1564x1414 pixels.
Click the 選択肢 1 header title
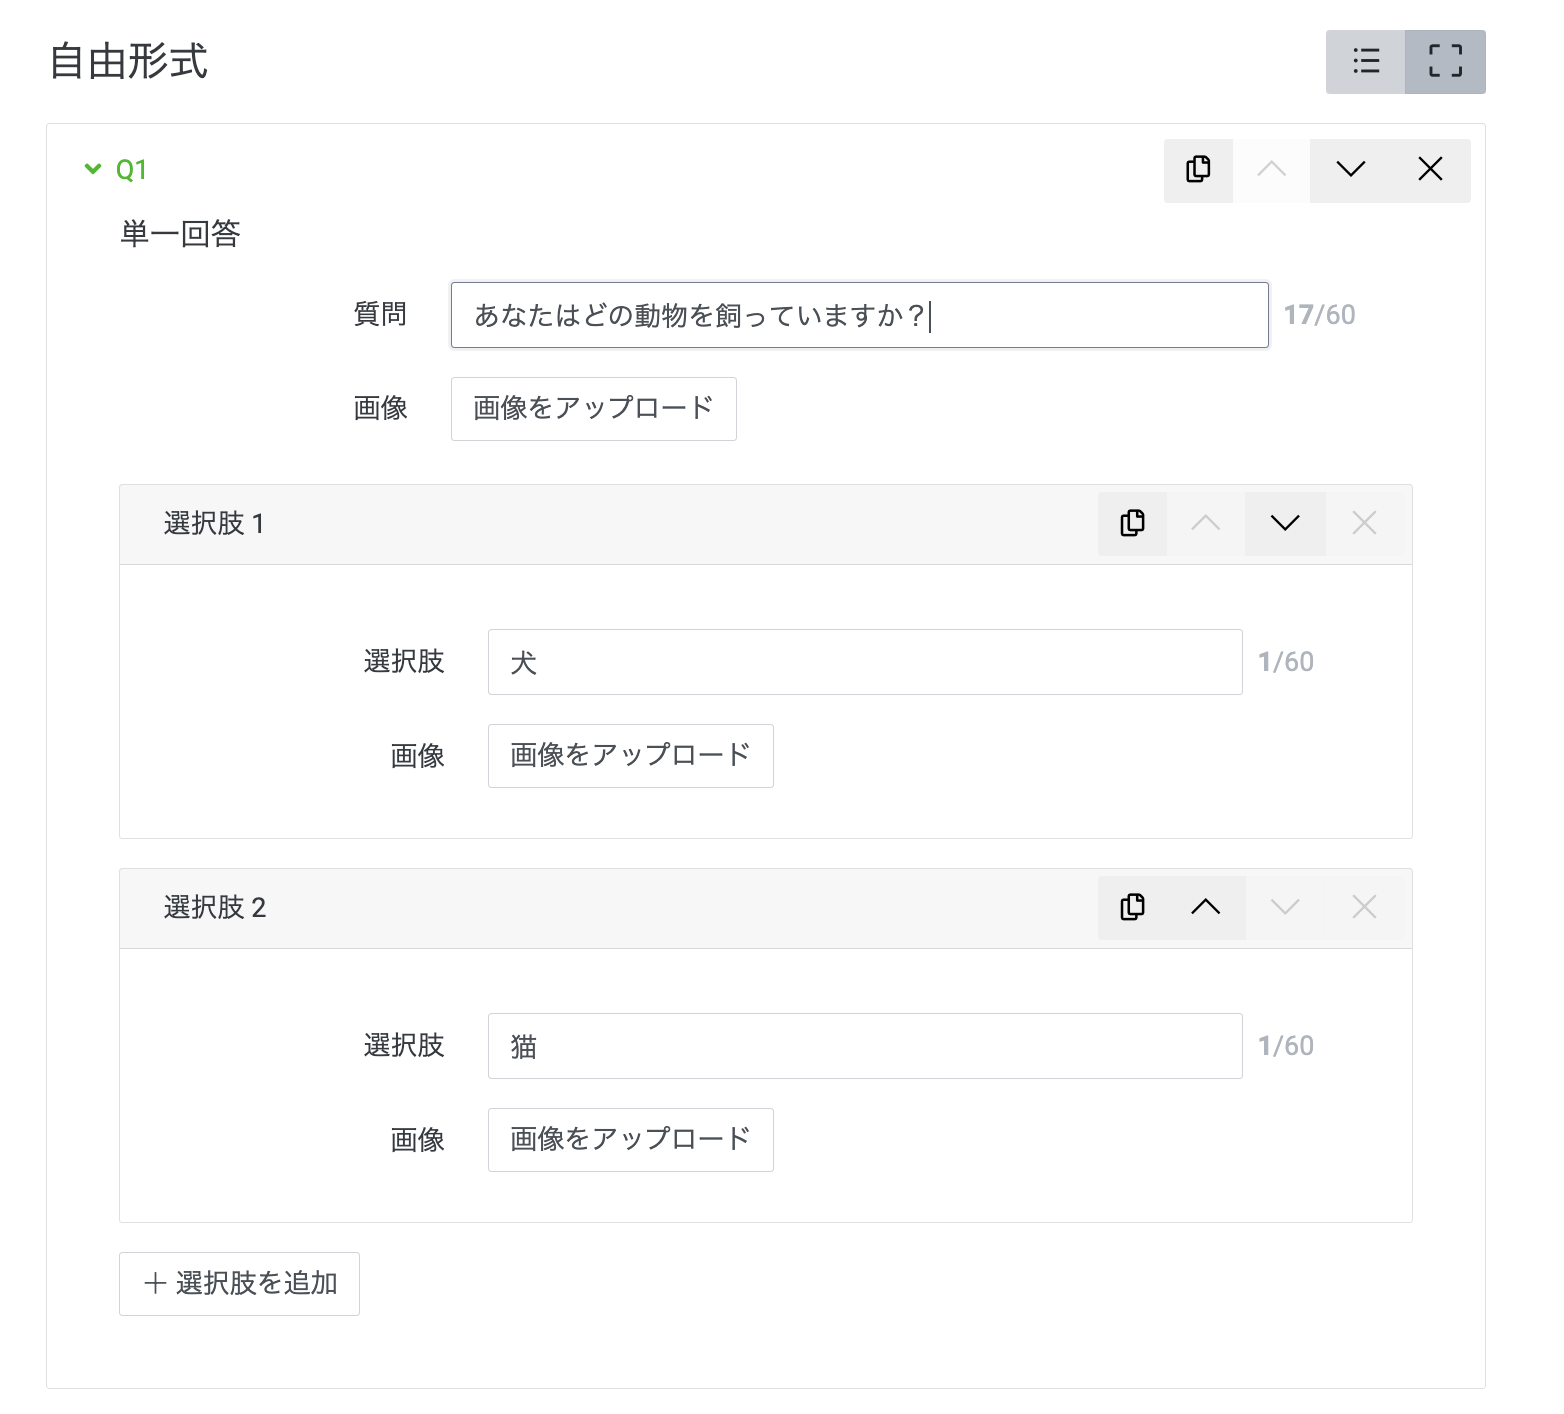tap(214, 524)
